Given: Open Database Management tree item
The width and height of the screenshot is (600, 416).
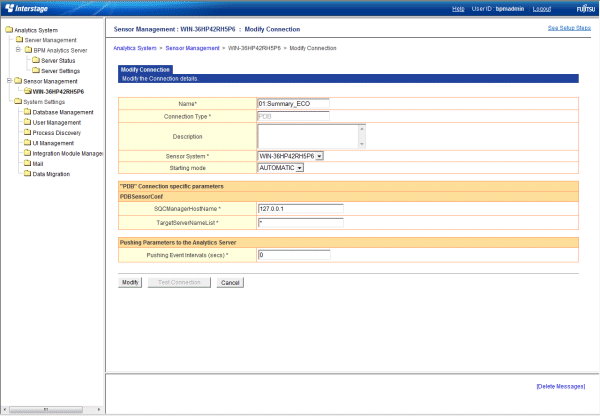Looking at the screenshot, I should 63,112.
